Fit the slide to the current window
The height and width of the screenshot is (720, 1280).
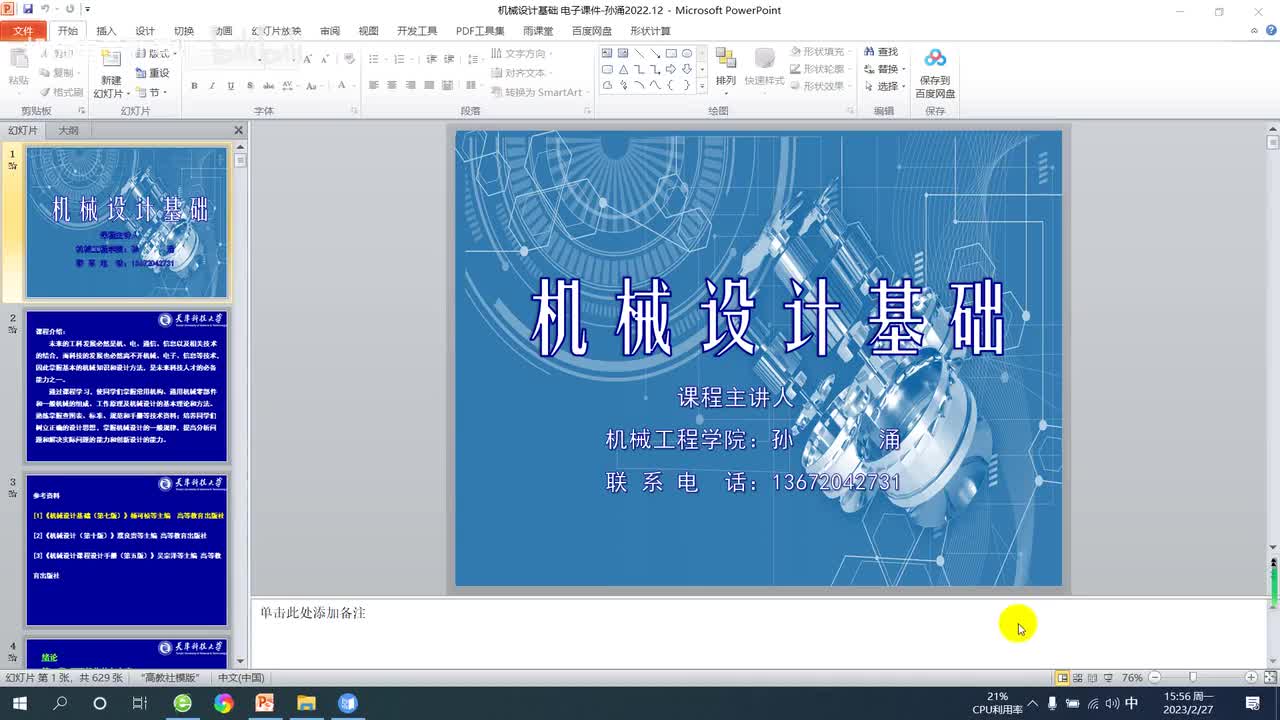1268,678
